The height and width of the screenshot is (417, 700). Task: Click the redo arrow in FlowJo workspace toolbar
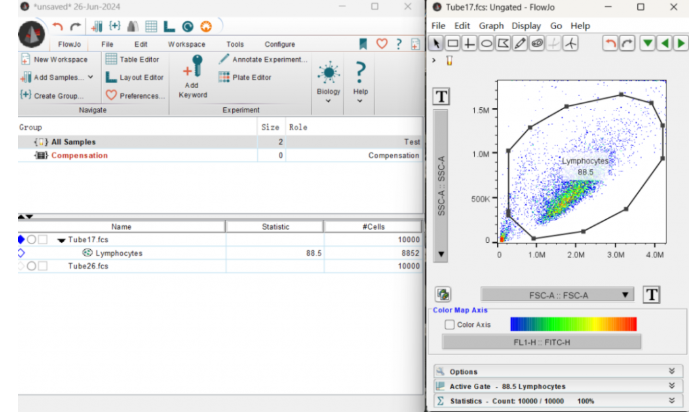tap(76, 27)
